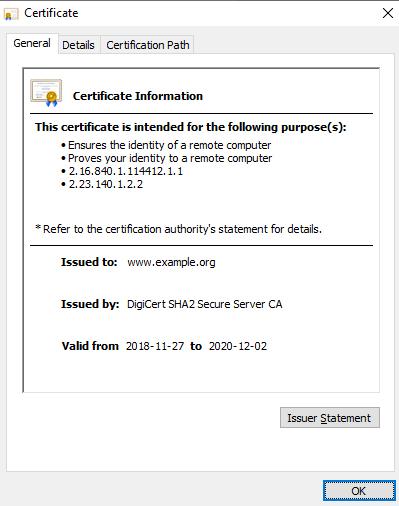Click 'Ensures the identity of a remote computer'
This screenshot has height=506, width=399.
click(169, 145)
